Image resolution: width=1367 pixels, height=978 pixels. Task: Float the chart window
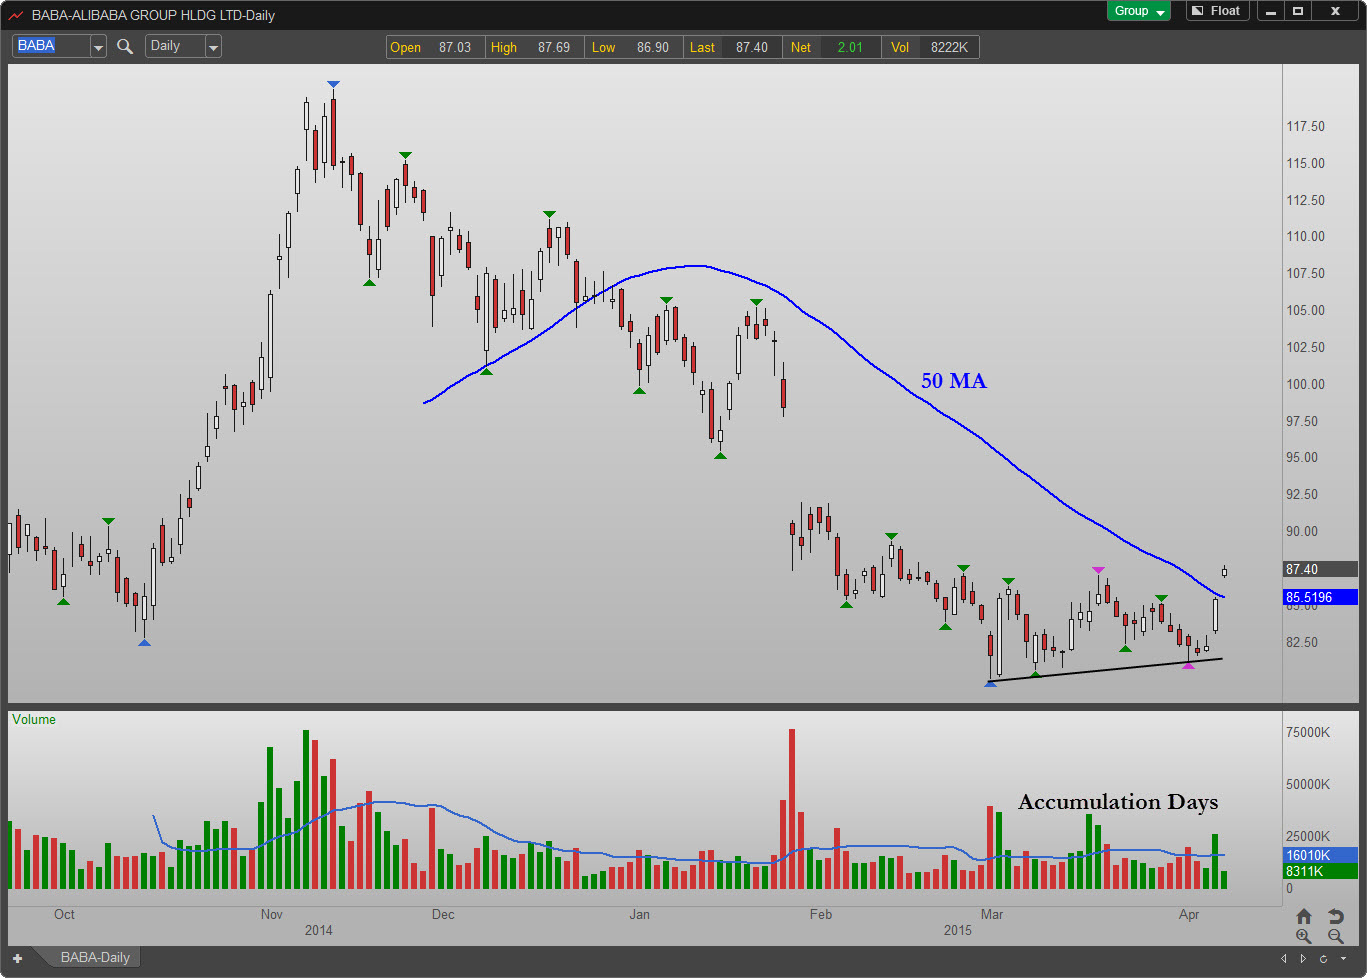[1216, 11]
